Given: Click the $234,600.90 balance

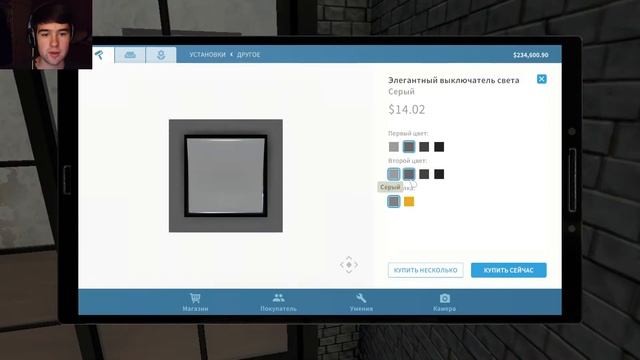Looking at the screenshot, I should [531, 55].
